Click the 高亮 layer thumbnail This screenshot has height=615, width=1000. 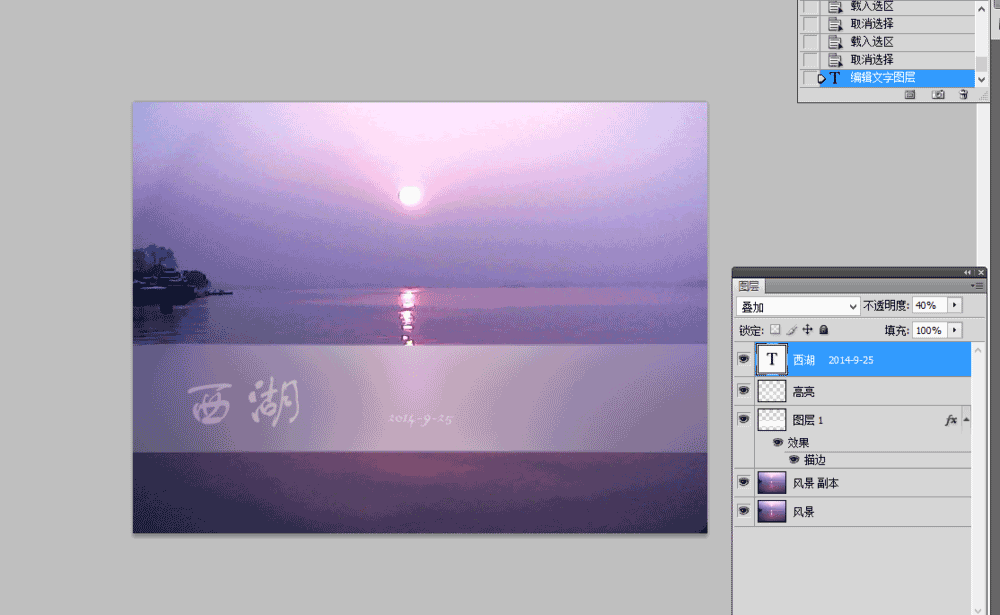772,391
